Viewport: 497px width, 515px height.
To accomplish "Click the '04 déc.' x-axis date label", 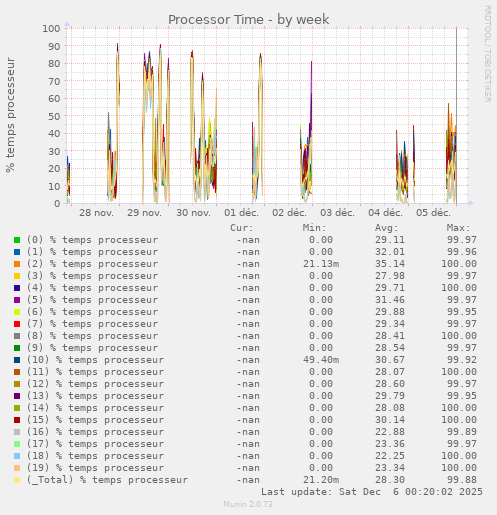I will tap(385, 213).
